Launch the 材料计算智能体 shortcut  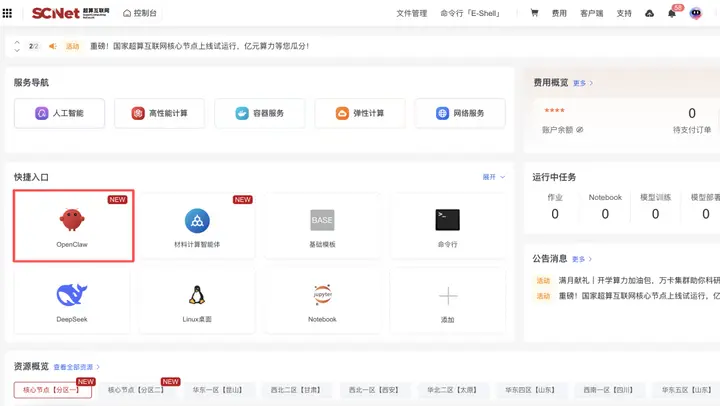click(x=197, y=225)
